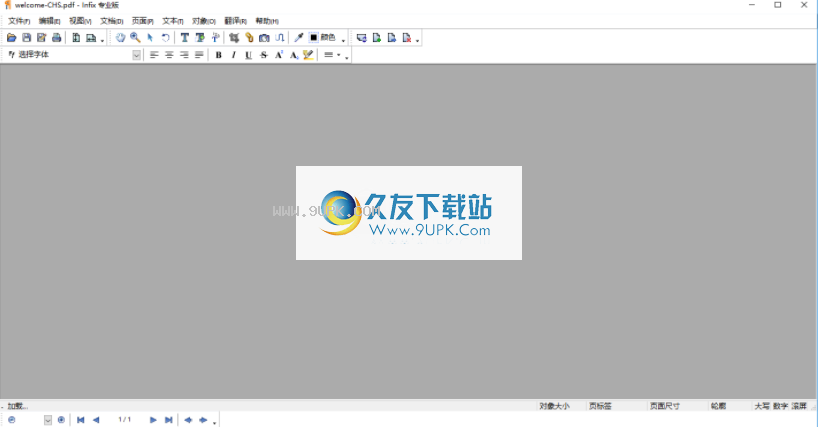Align text right
The width and height of the screenshot is (818, 427).
point(184,55)
